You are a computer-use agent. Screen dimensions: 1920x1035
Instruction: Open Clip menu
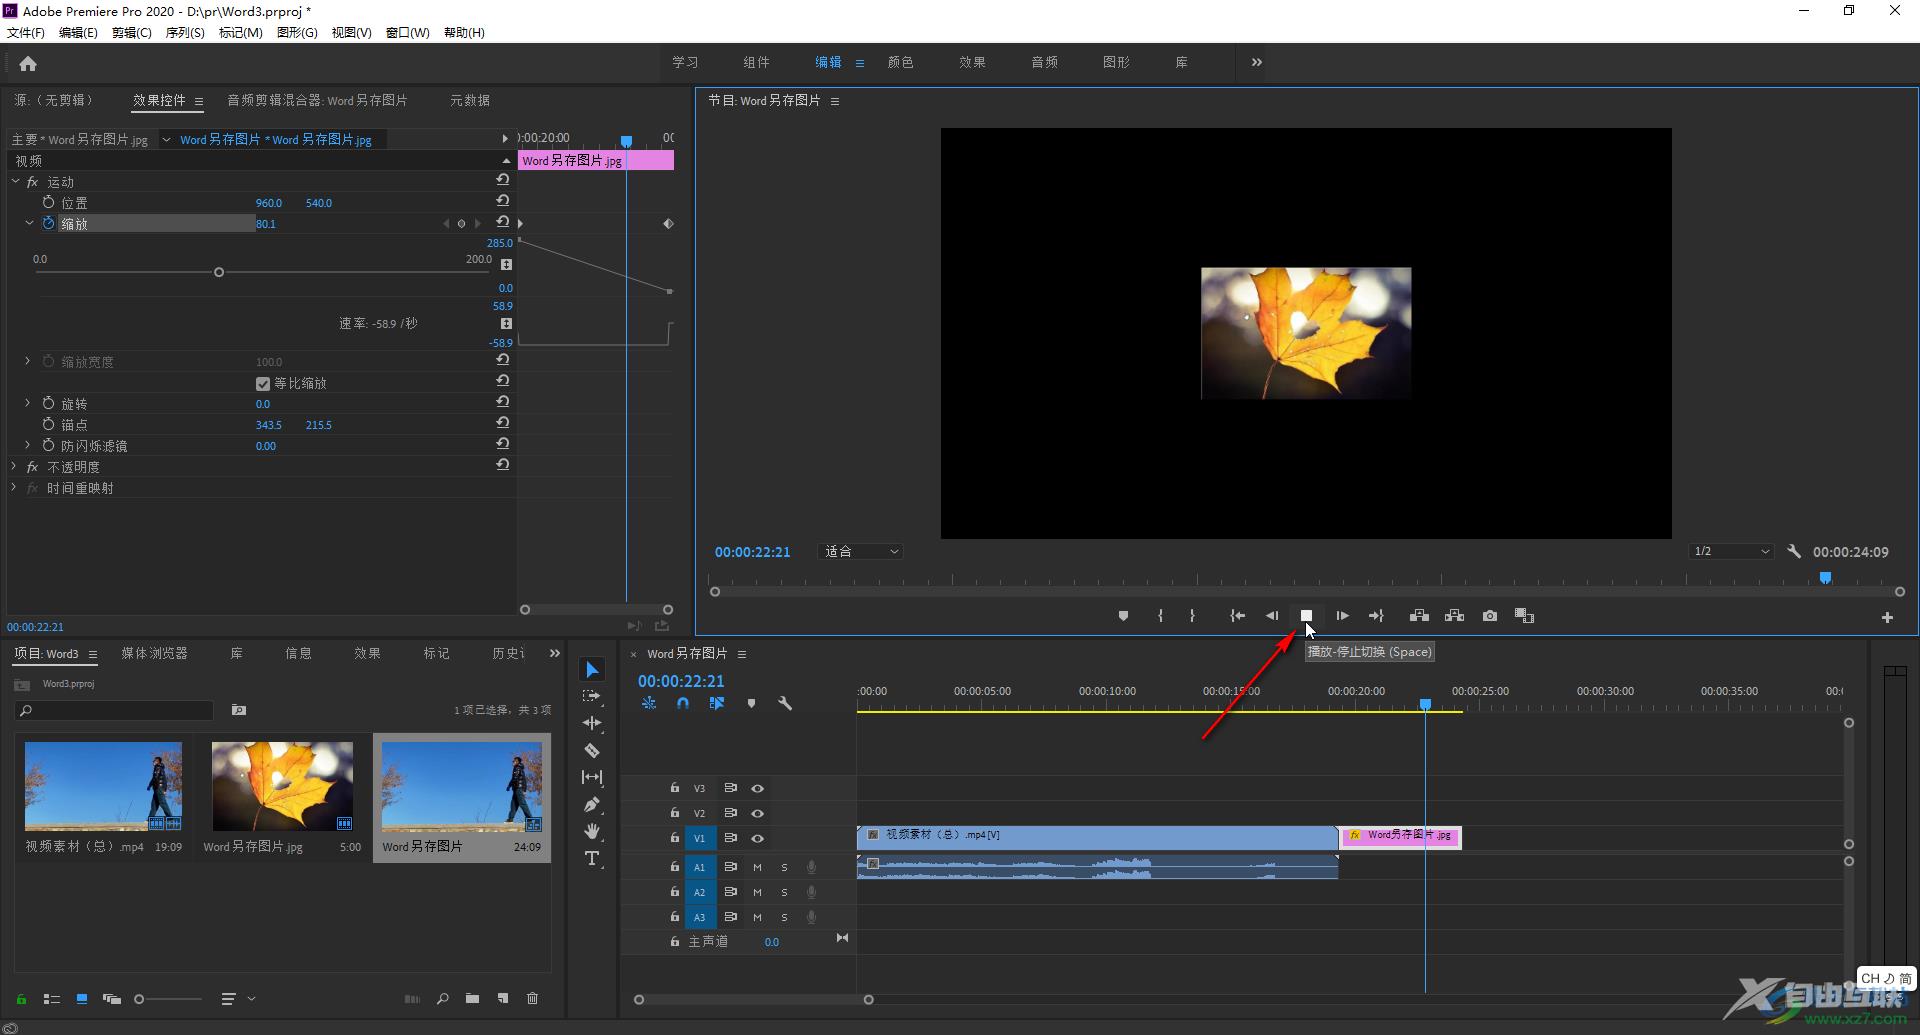coord(132,32)
